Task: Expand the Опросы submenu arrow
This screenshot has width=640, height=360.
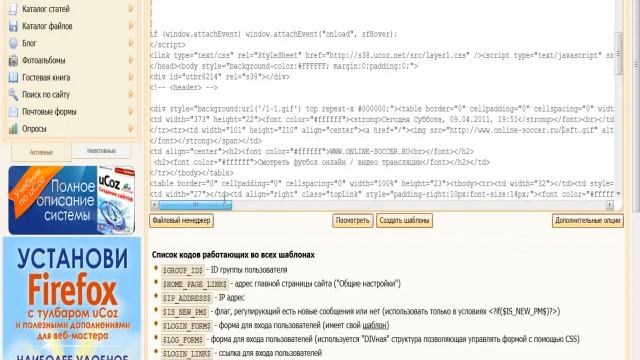Action: pyautogui.click(x=131, y=129)
